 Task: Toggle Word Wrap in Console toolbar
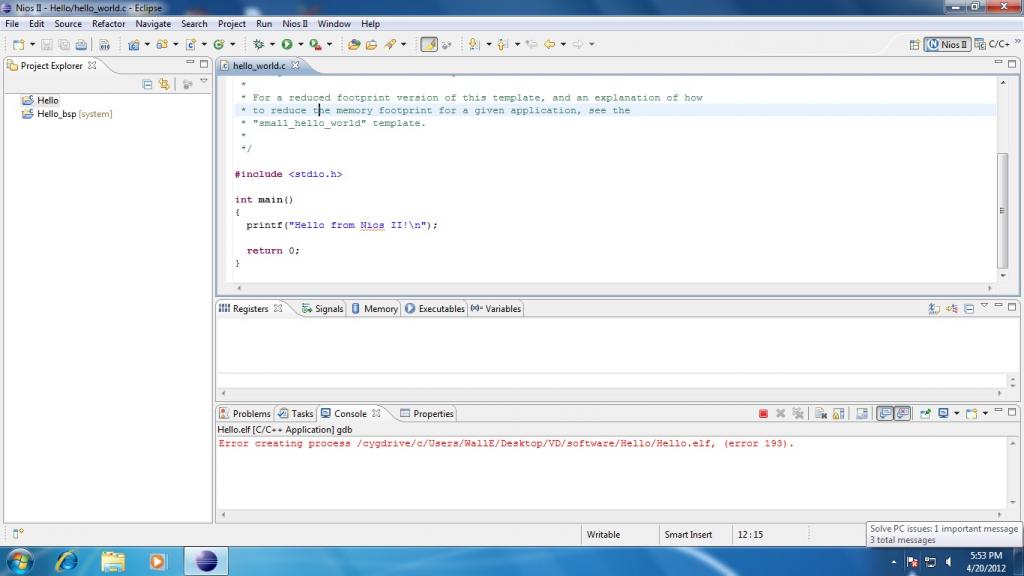coord(862,413)
